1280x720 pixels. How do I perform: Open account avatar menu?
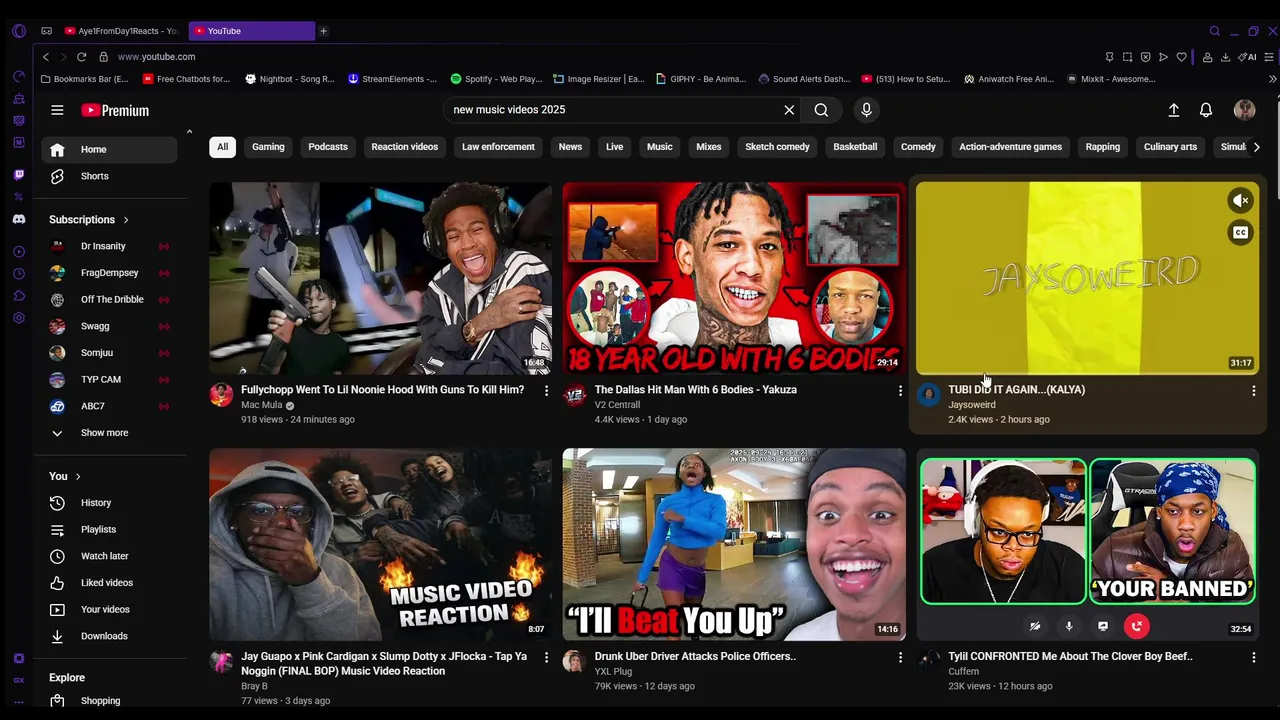point(1244,110)
